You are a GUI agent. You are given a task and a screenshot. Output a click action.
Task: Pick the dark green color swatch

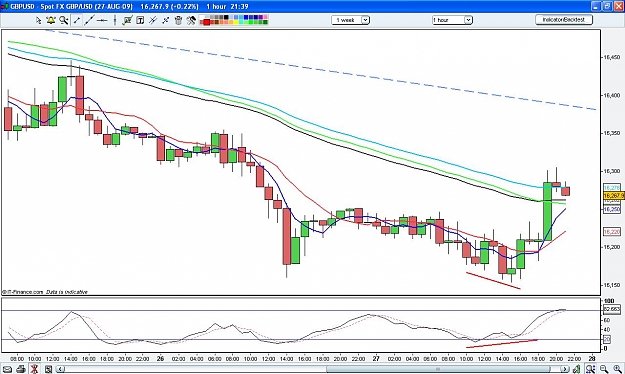pyautogui.click(x=265, y=22)
